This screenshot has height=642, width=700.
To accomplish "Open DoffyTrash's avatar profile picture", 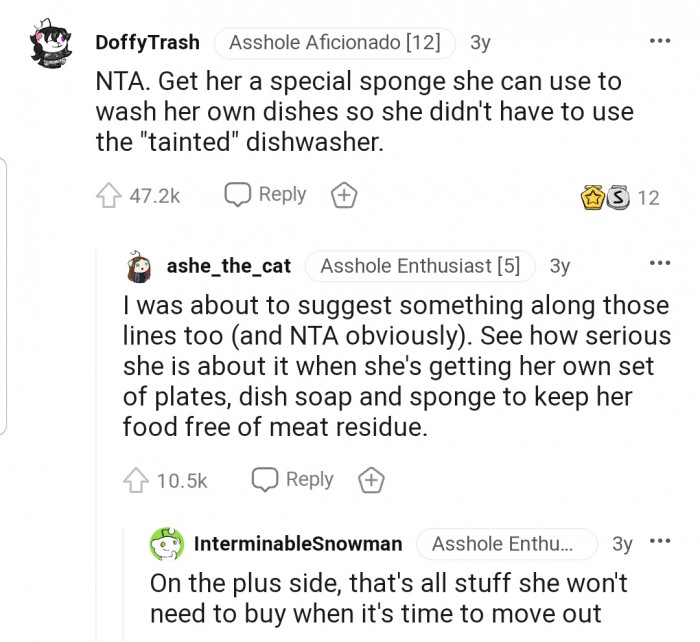I will point(50,45).
